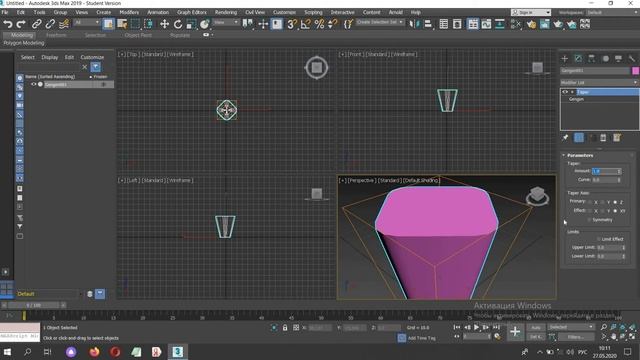The image size is (640, 360).
Task: Open Create Selection Set dropdown
Action: (380, 22)
